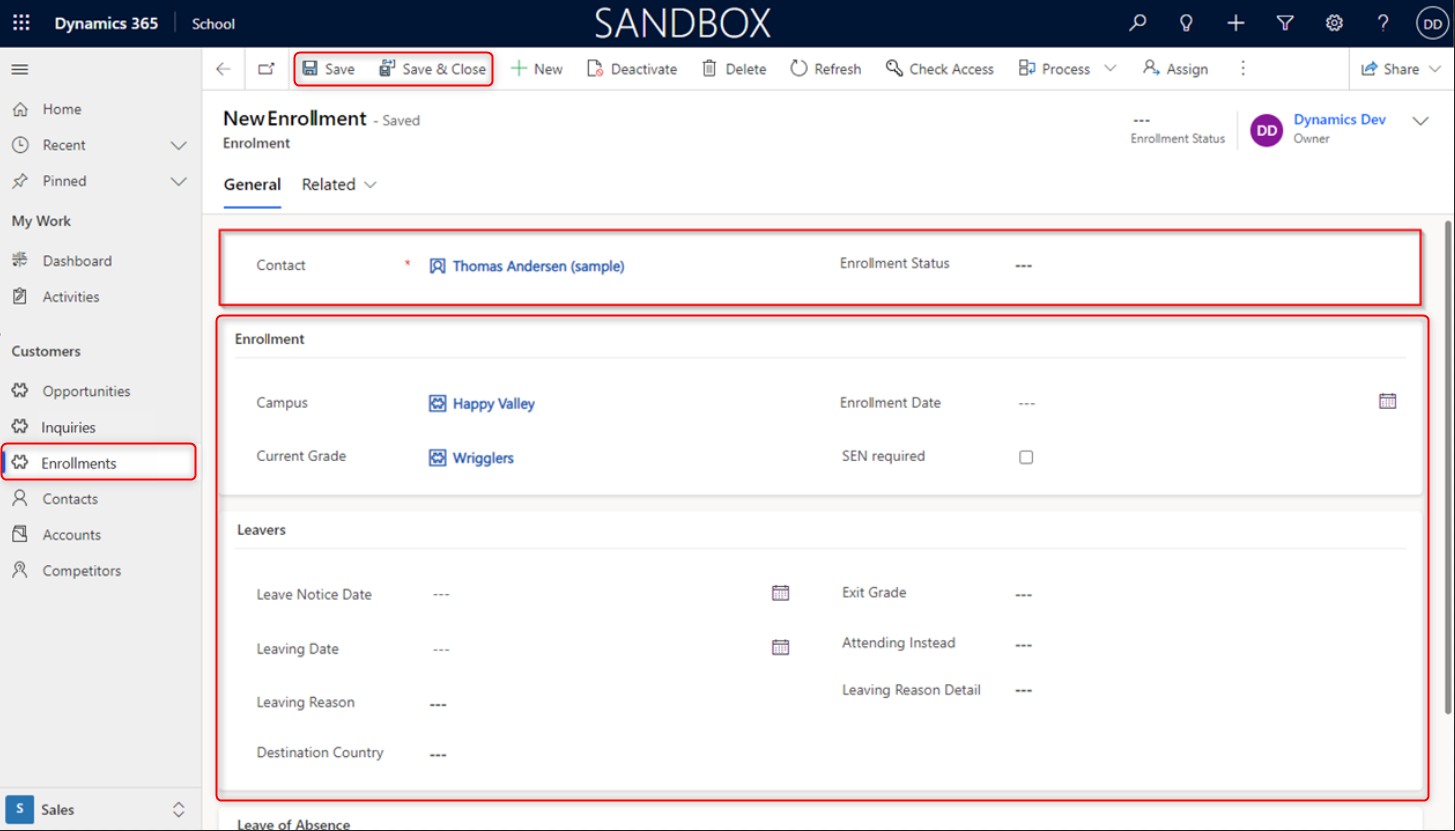
Task: Open Enrollment Date calendar picker
Action: pyautogui.click(x=1387, y=401)
